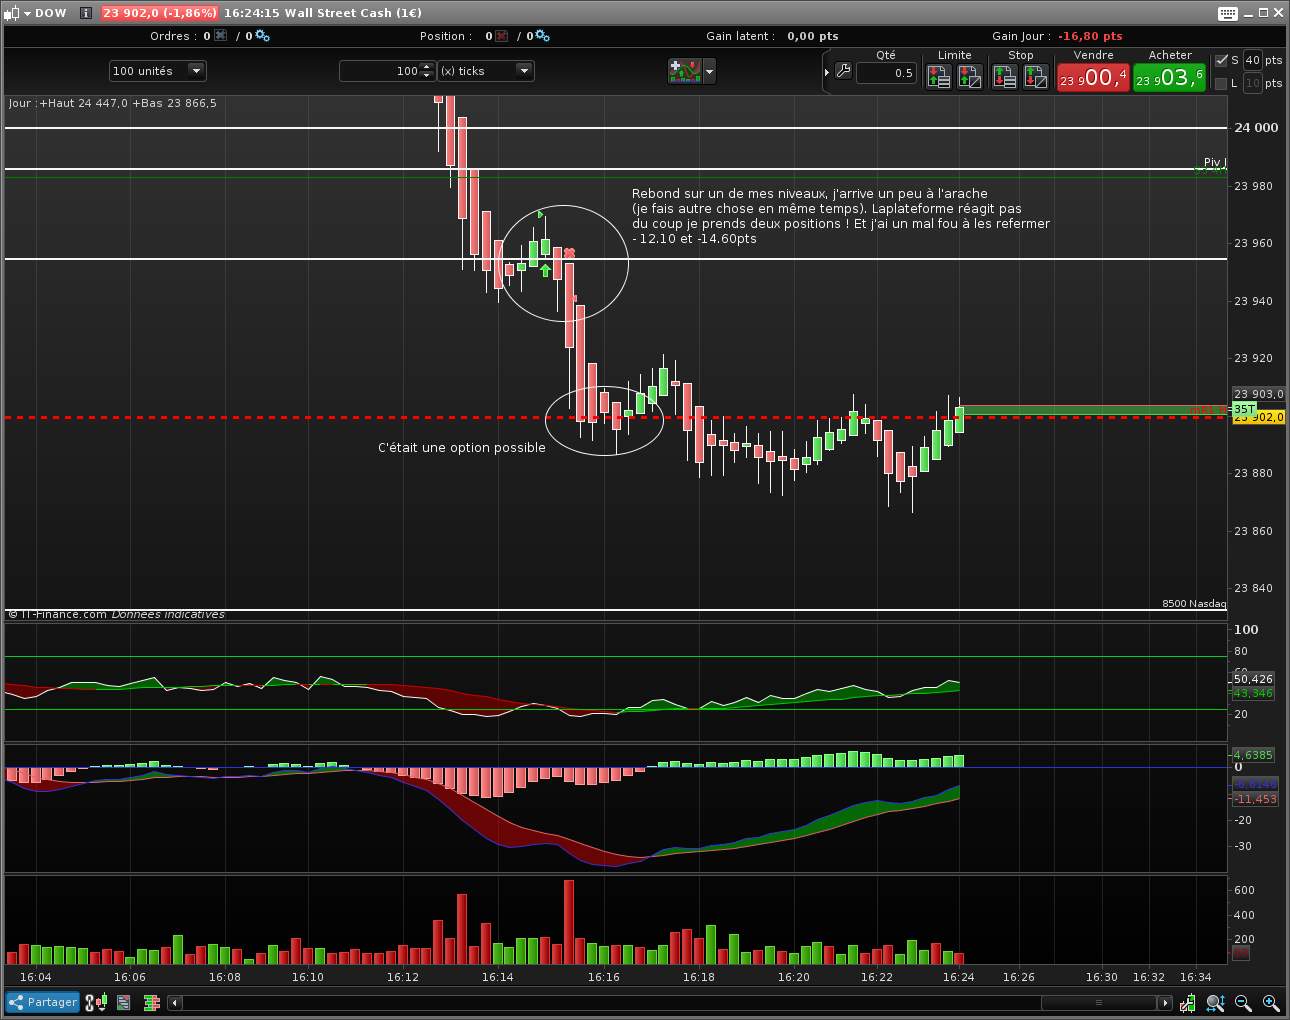The height and width of the screenshot is (1020, 1290).
Task: Toggle the L limit checkbox
Action: (1221, 83)
